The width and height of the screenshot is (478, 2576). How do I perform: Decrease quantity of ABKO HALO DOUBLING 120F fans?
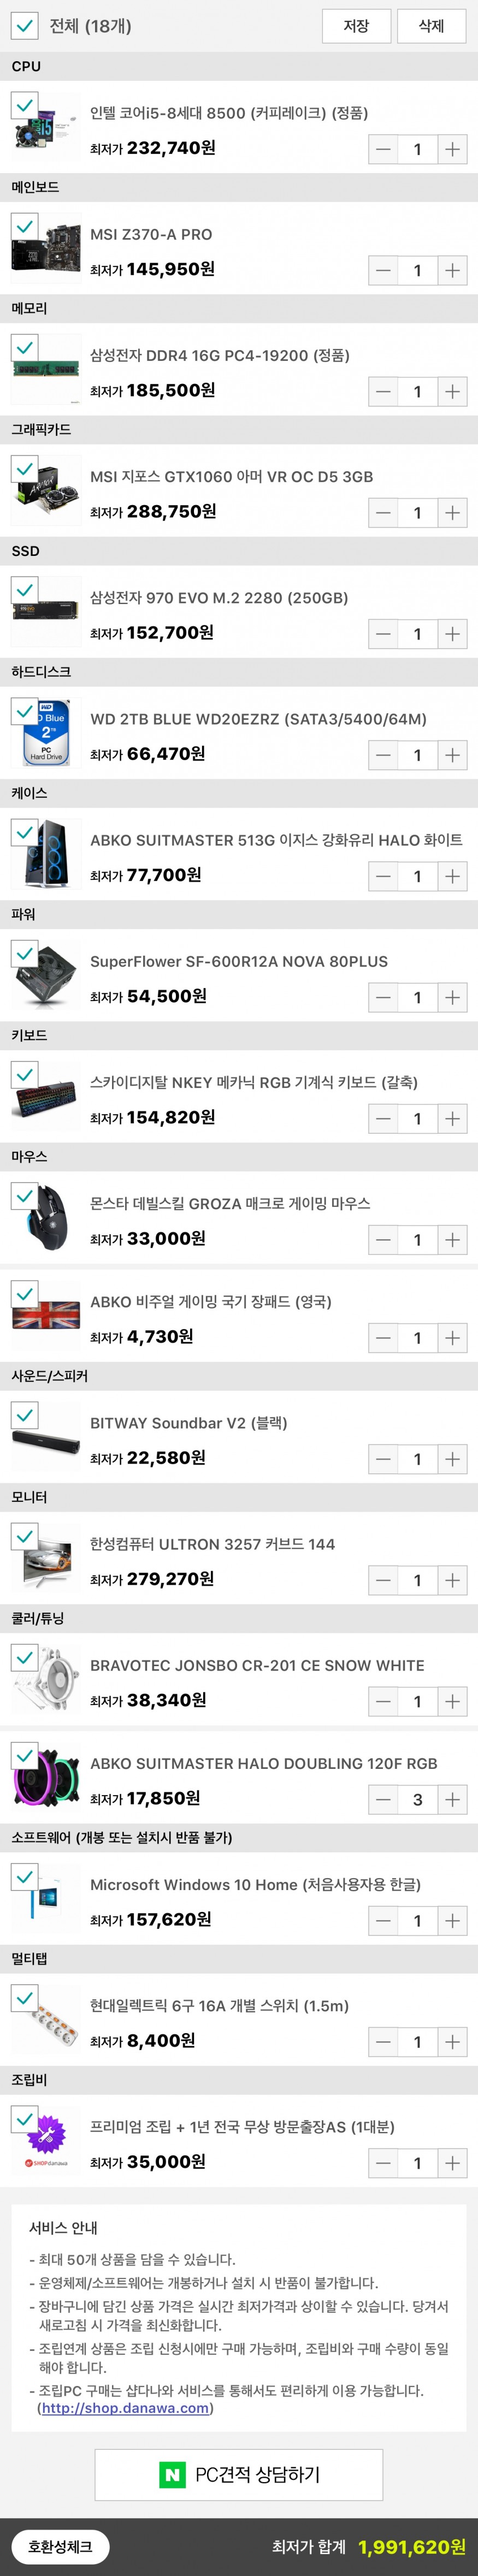click(x=383, y=1800)
